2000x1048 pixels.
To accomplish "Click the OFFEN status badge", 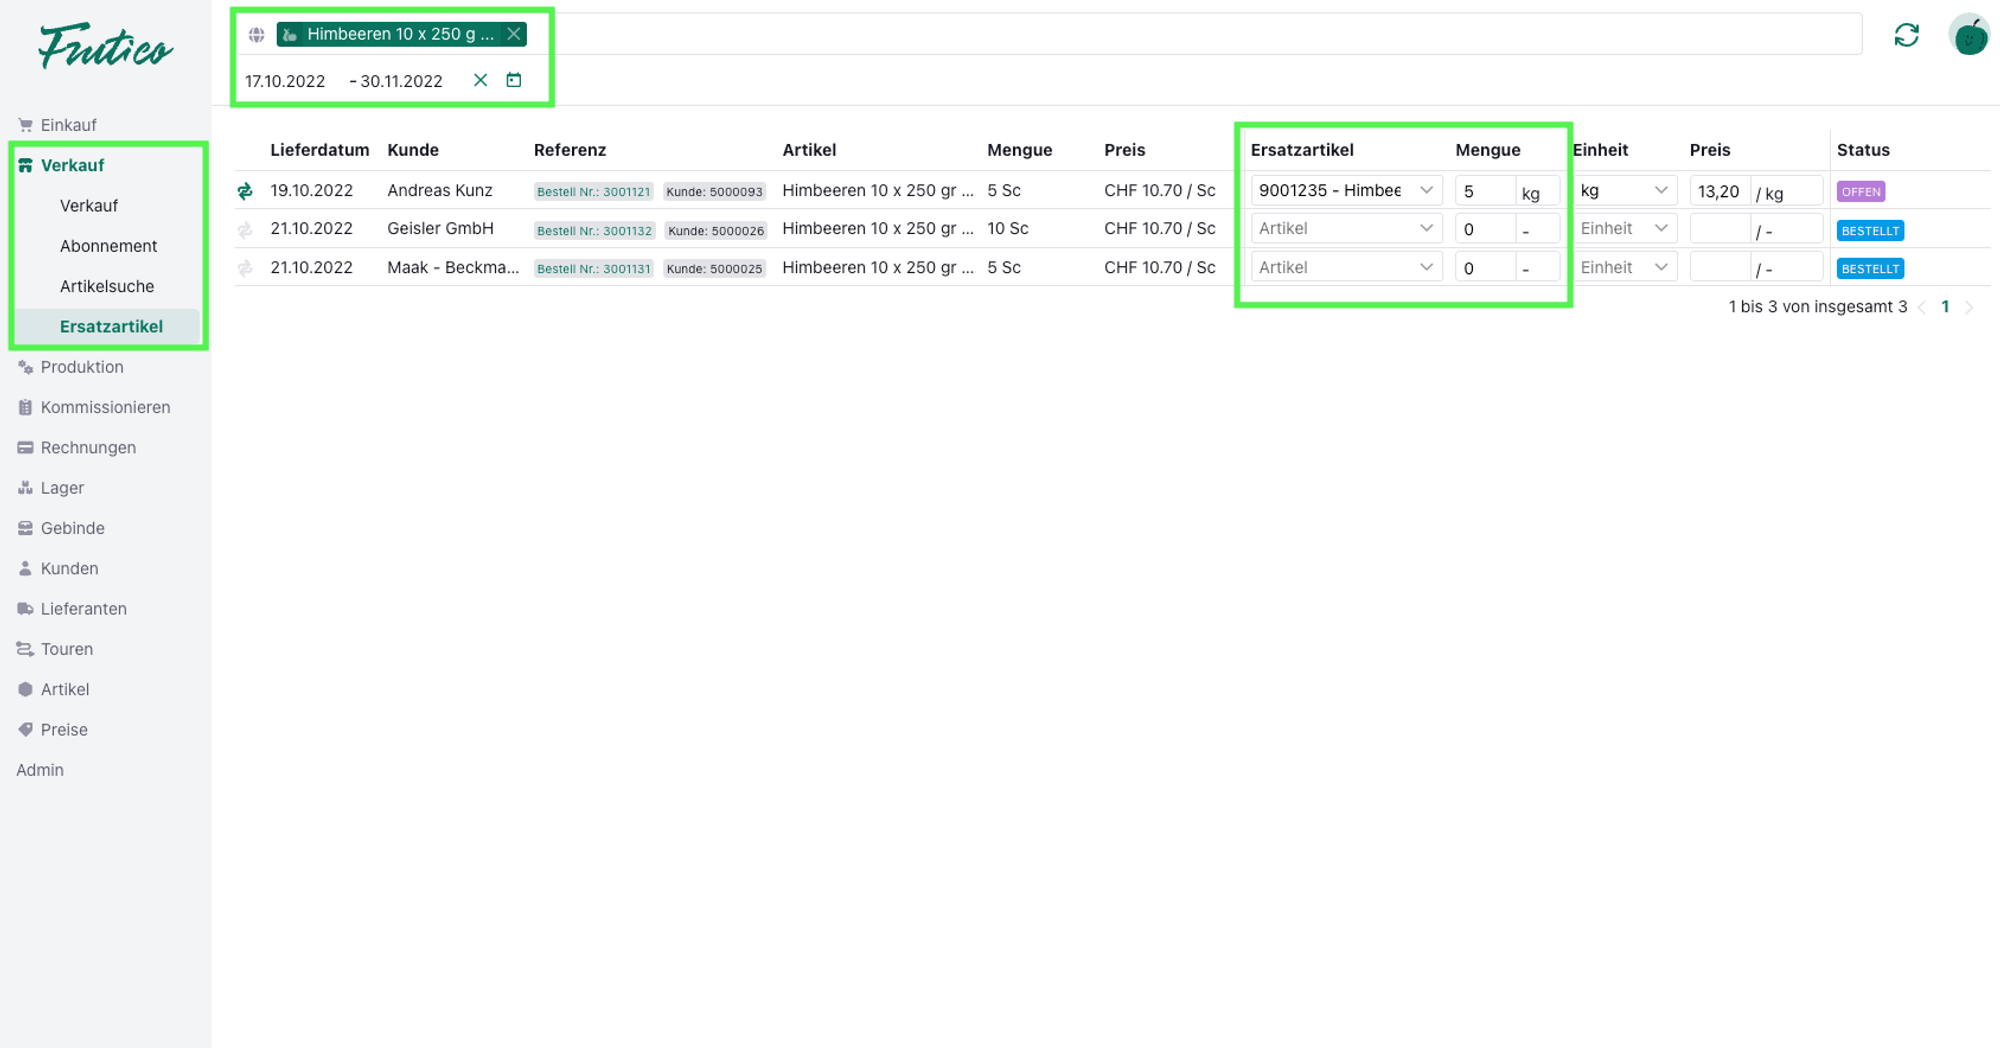I will tap(1860, 191).
